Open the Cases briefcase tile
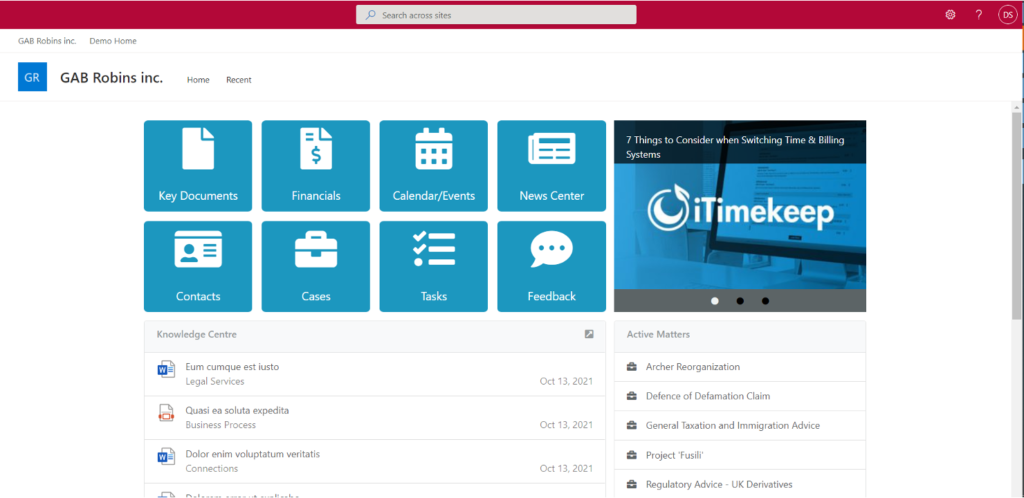1024x498 pixels. (x=316, y=266)
